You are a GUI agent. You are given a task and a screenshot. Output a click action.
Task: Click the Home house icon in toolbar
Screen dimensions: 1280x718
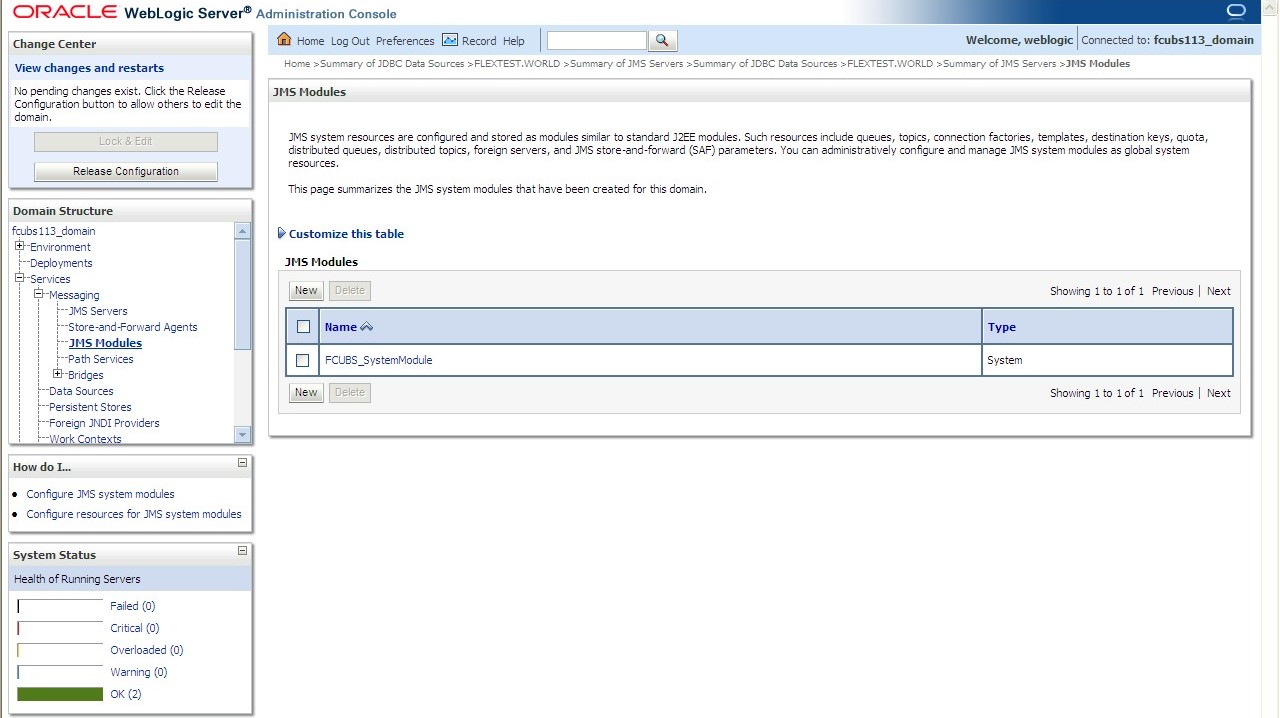click(x=284, y=40)
